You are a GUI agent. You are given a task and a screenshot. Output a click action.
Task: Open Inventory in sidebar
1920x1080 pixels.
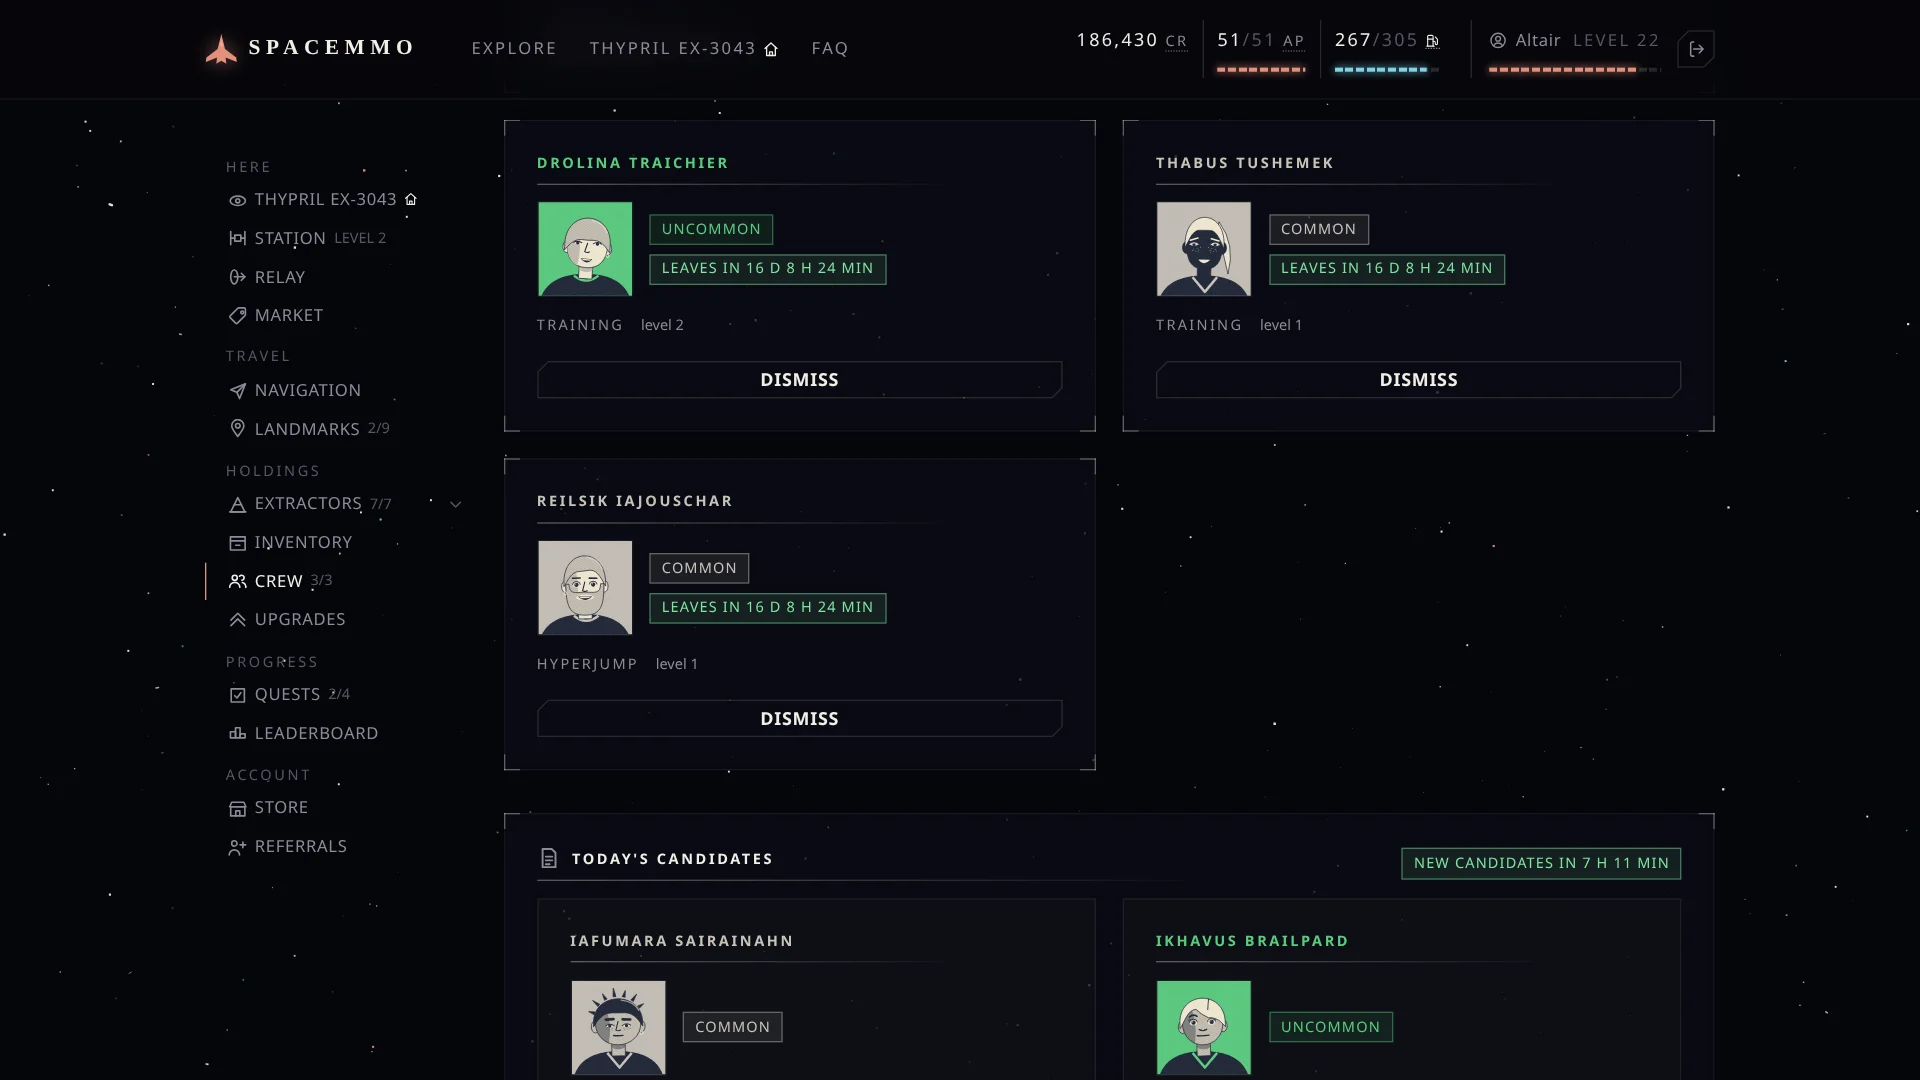(290, 542)
